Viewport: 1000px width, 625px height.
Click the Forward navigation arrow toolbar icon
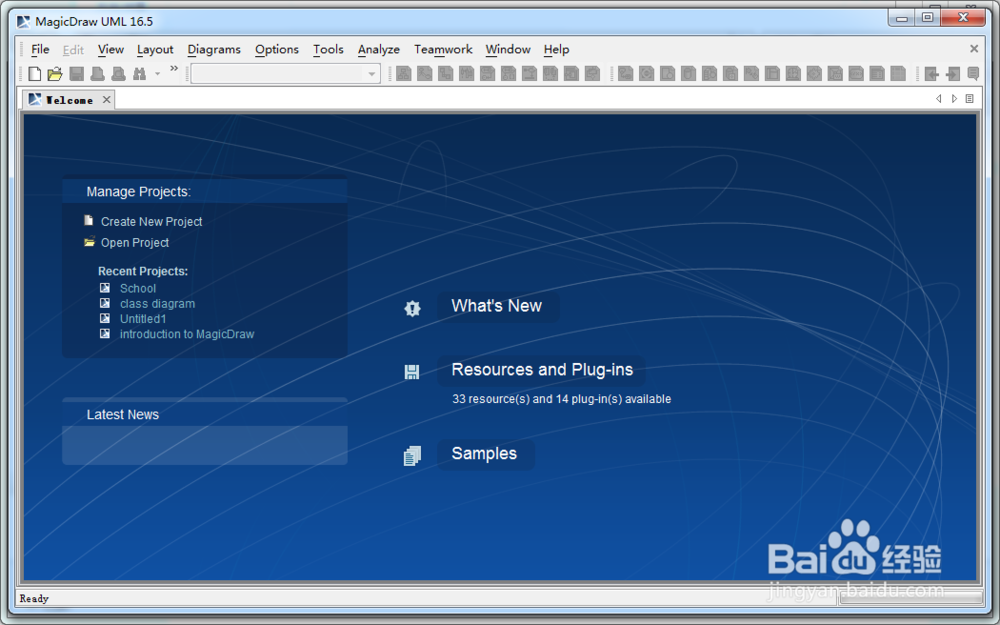tap(953, 74)
